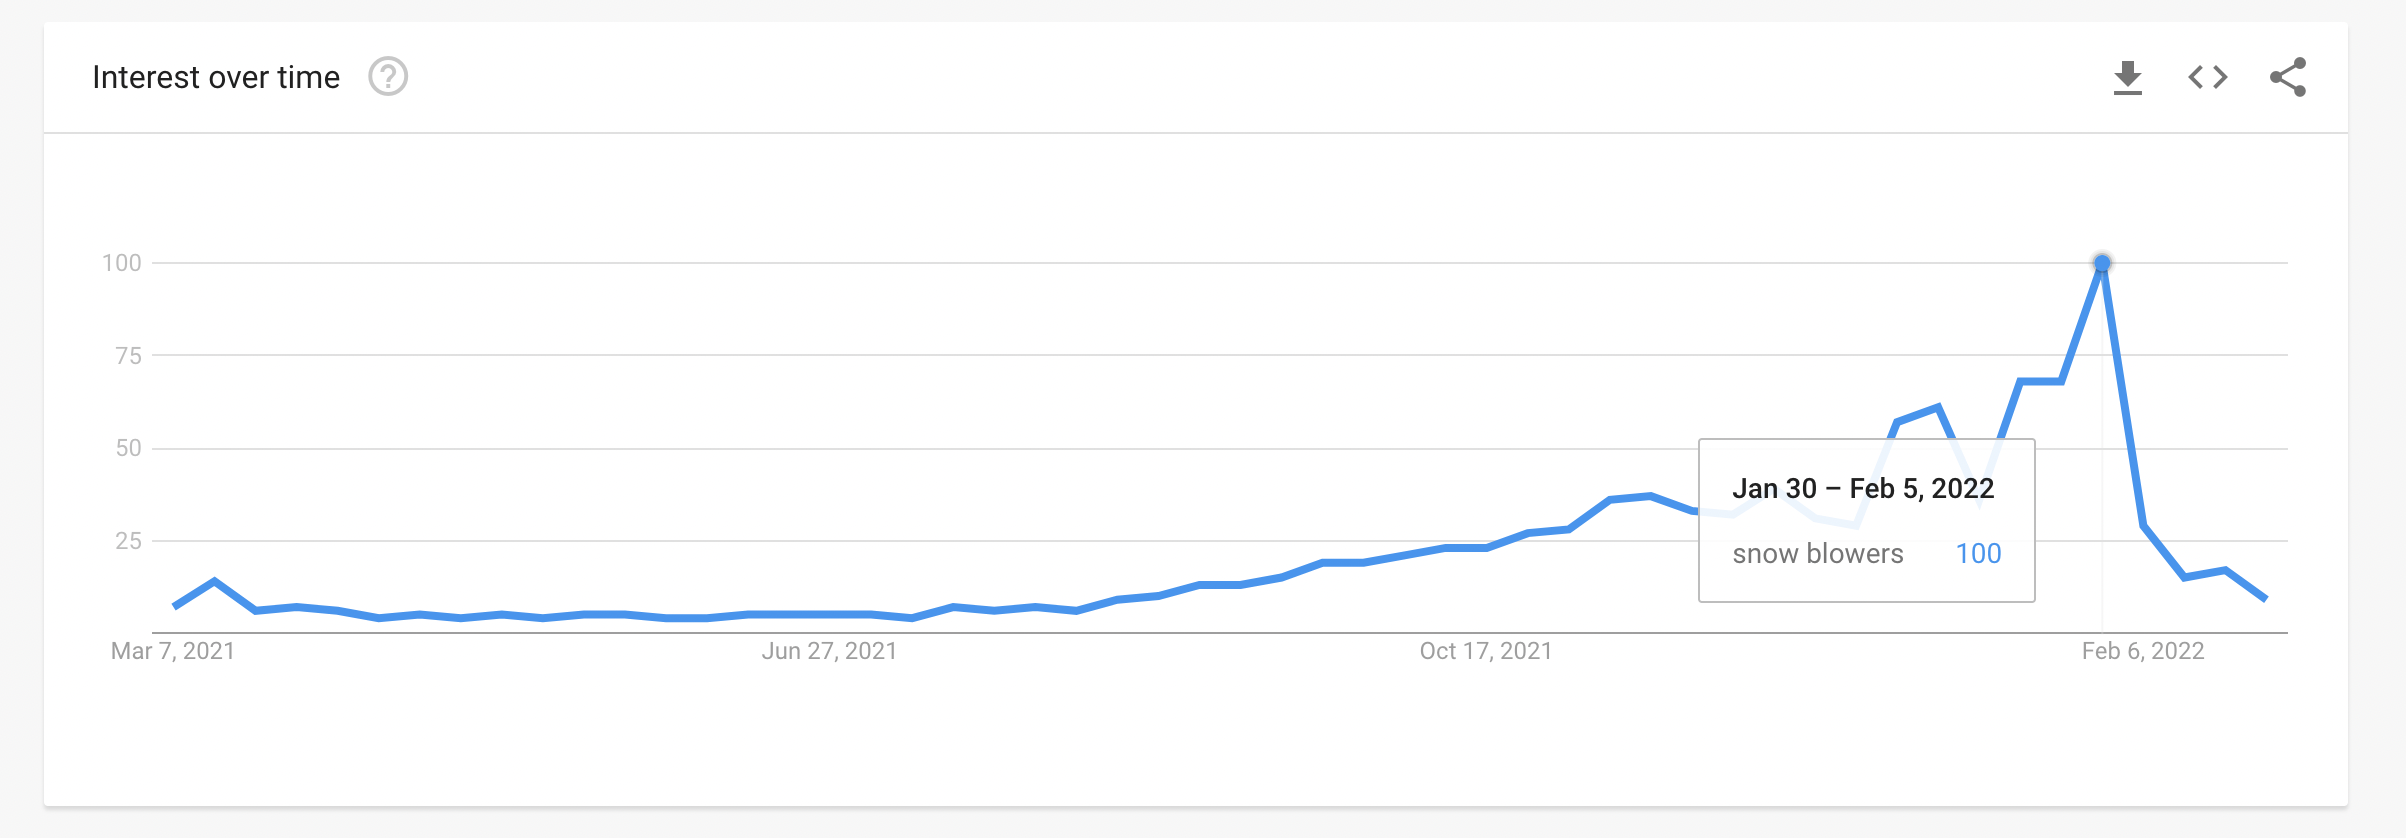Click the 100 value in tooltip
Screen dimensions: 2406x838
[1978, 554]
